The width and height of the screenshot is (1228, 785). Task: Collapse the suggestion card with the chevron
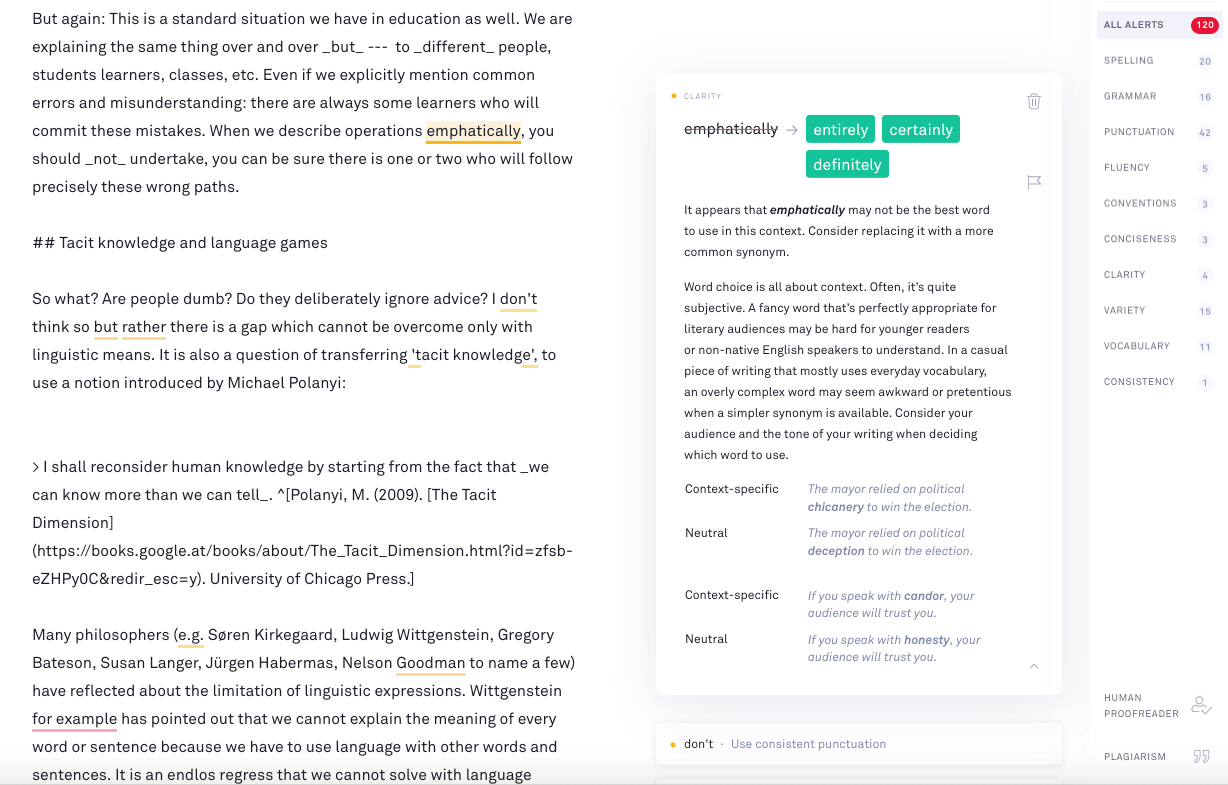click(x=1034, y=666)
